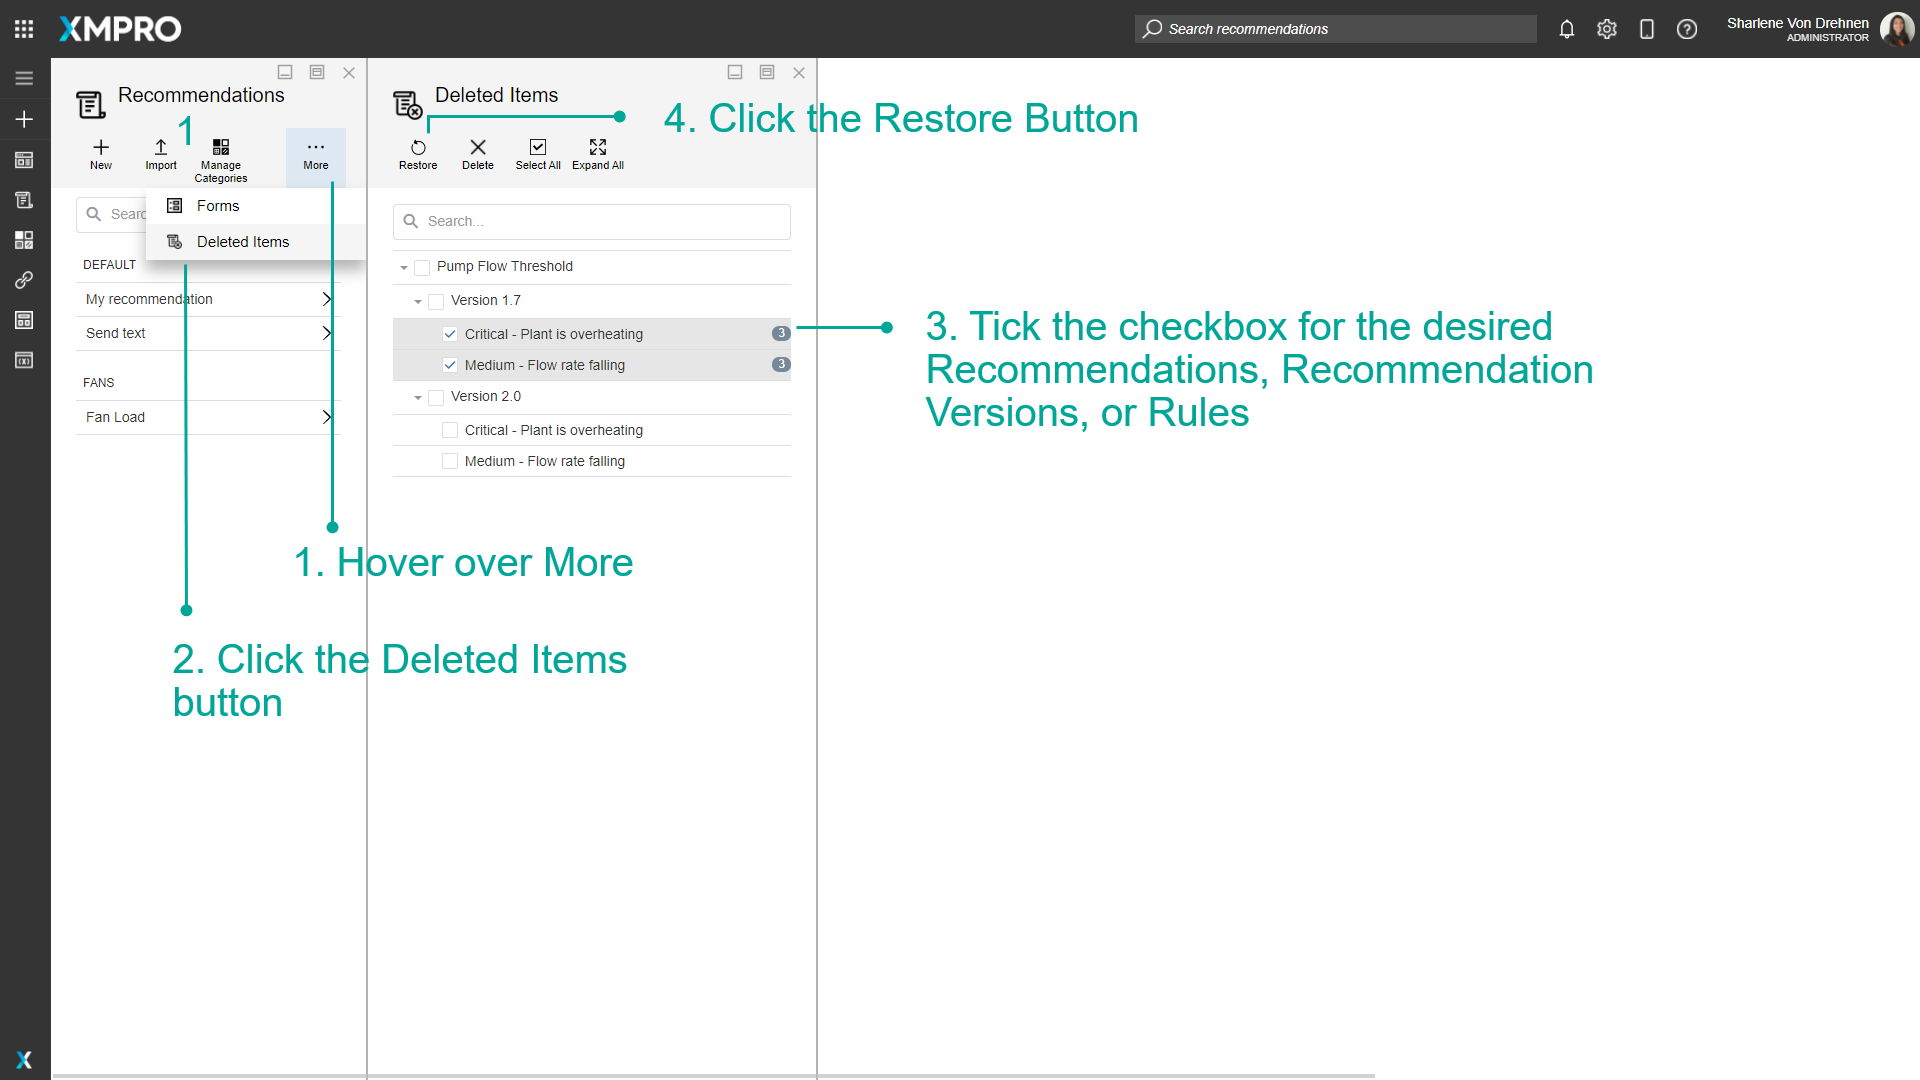The height and width of the screenshot is (1080, 1920).
Task: Open the settings gear in the top bar
Action: tap(1607, 29)
